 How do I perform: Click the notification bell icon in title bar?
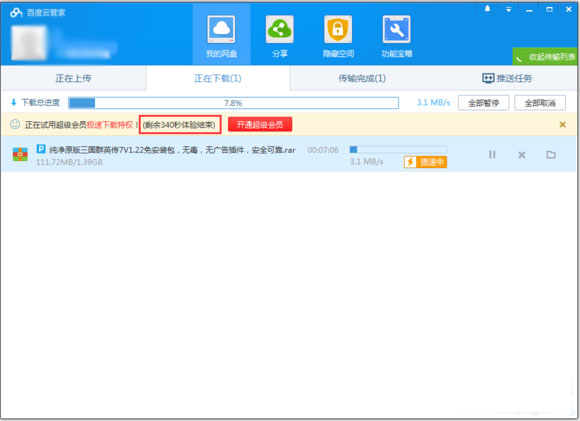point(488,9)
